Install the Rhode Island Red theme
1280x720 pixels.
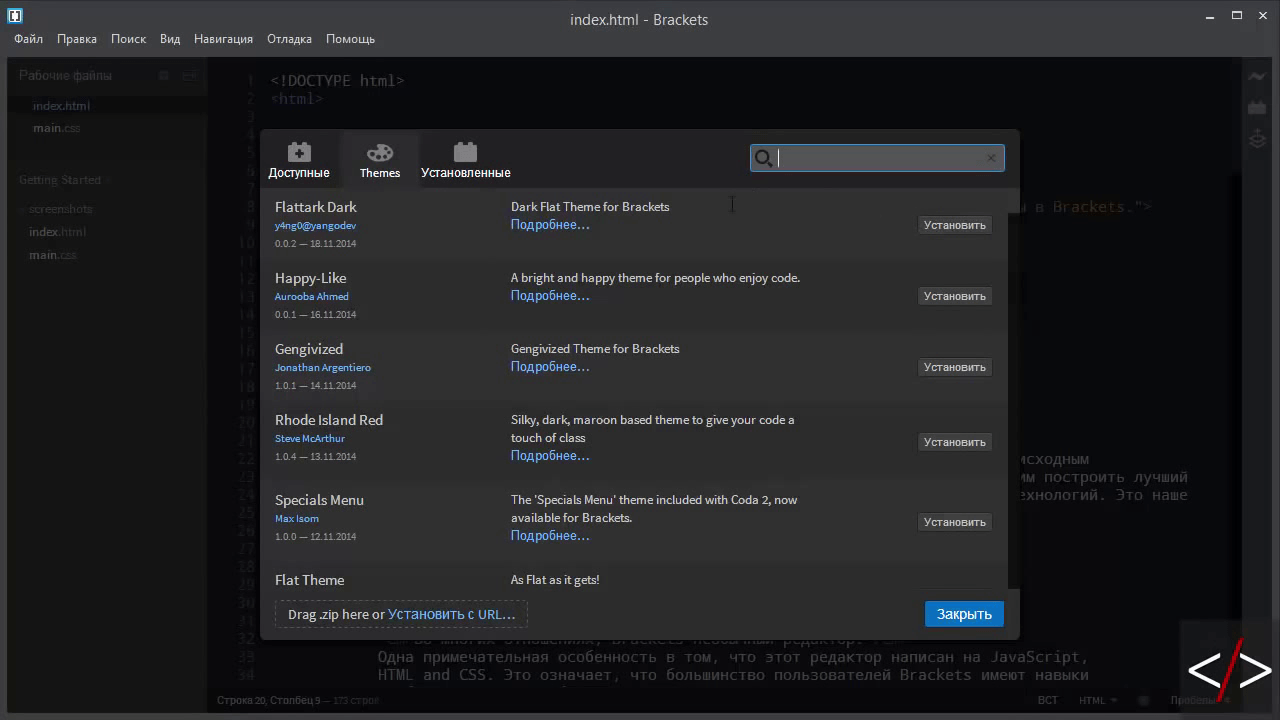click(x=954, y=442)
